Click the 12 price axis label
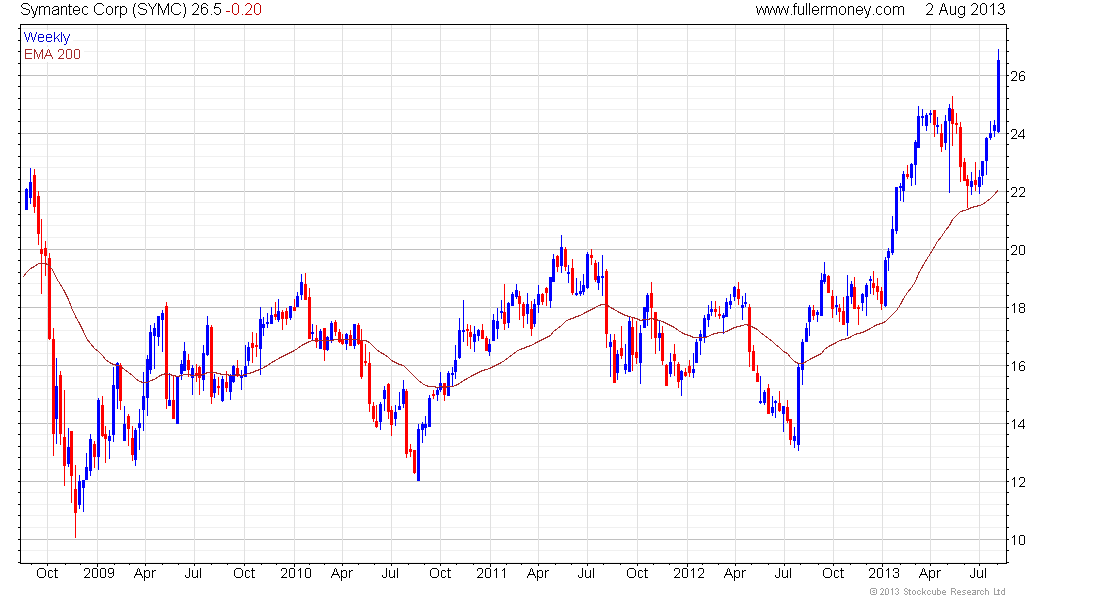Screen dimensions: 1100x600 1017,482
